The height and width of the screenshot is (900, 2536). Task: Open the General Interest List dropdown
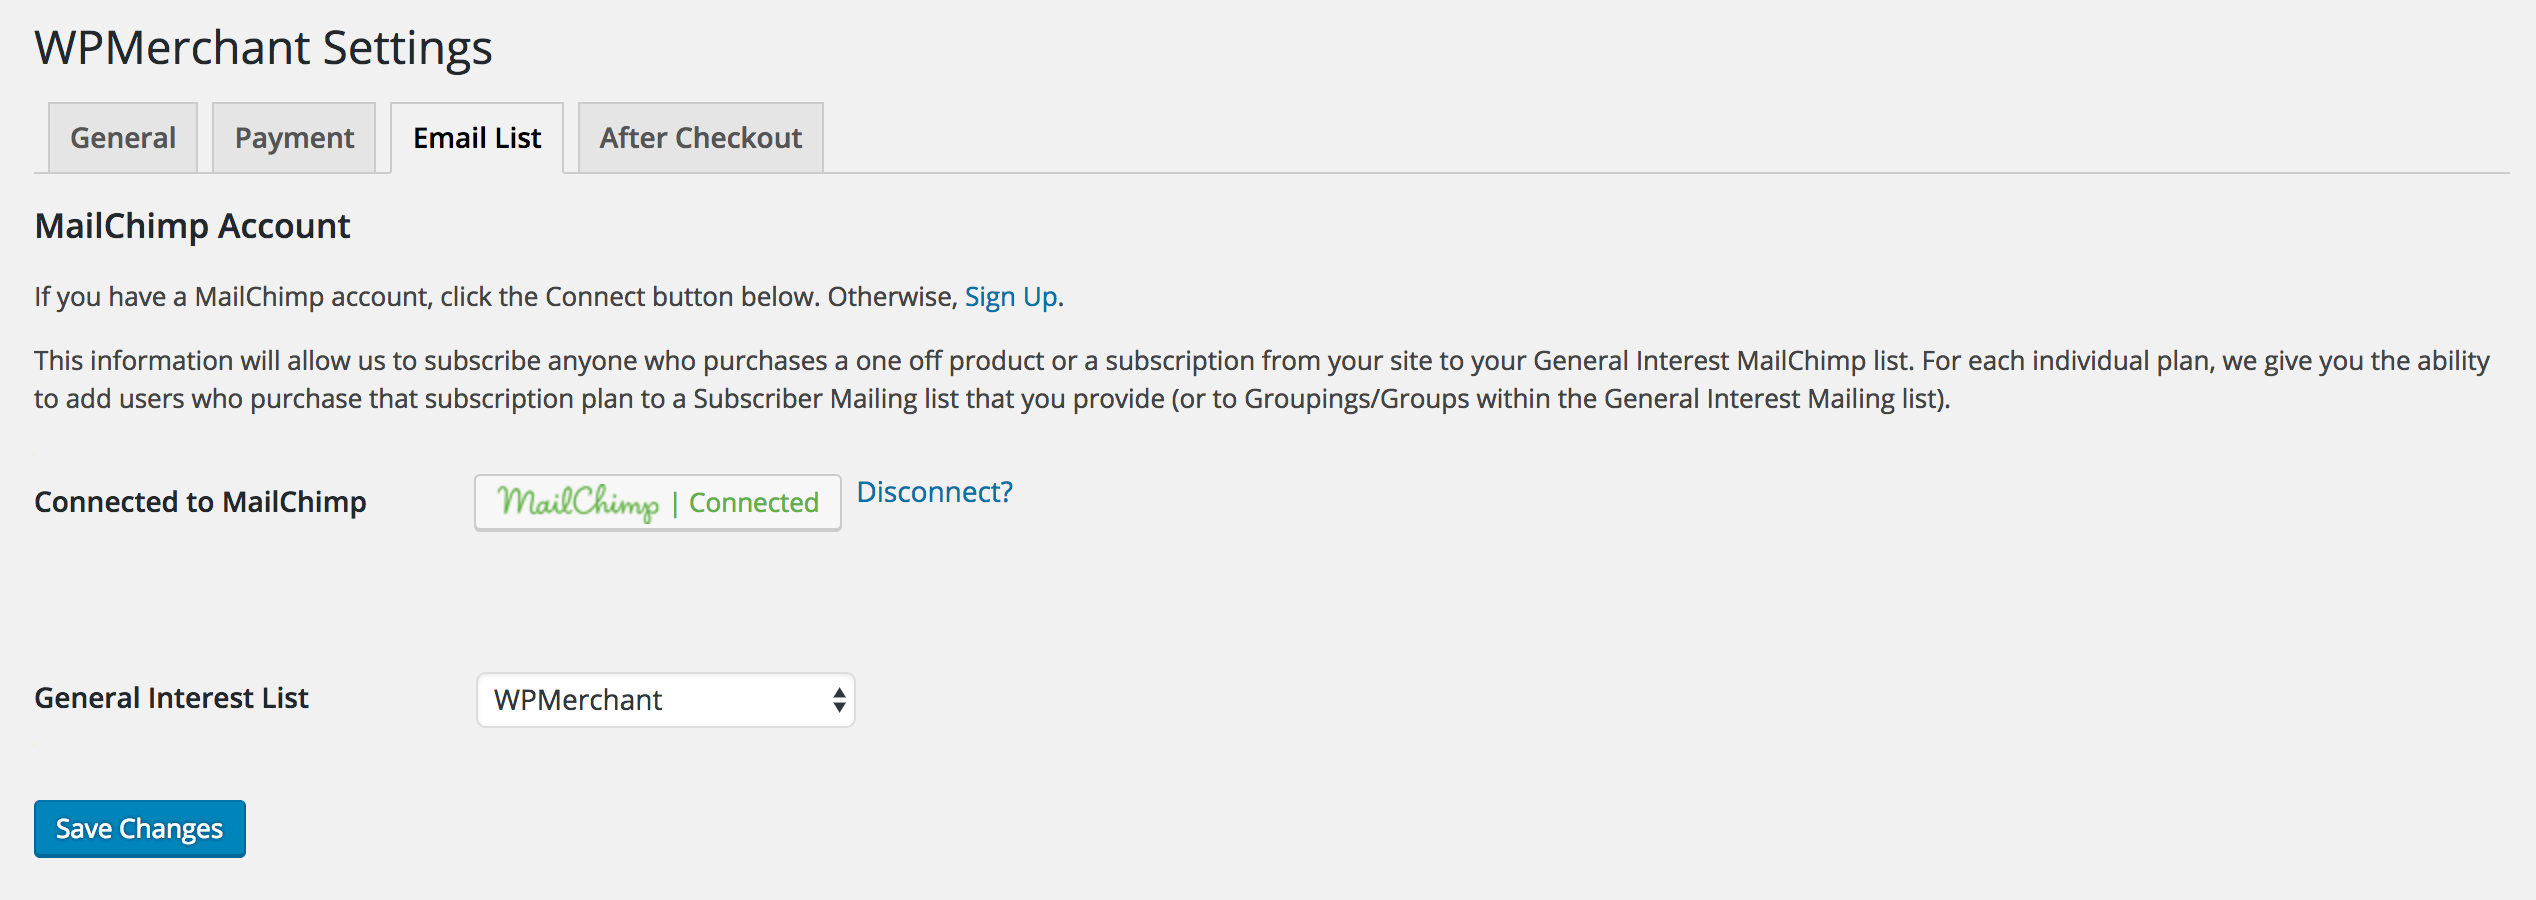tap(665, 700)
